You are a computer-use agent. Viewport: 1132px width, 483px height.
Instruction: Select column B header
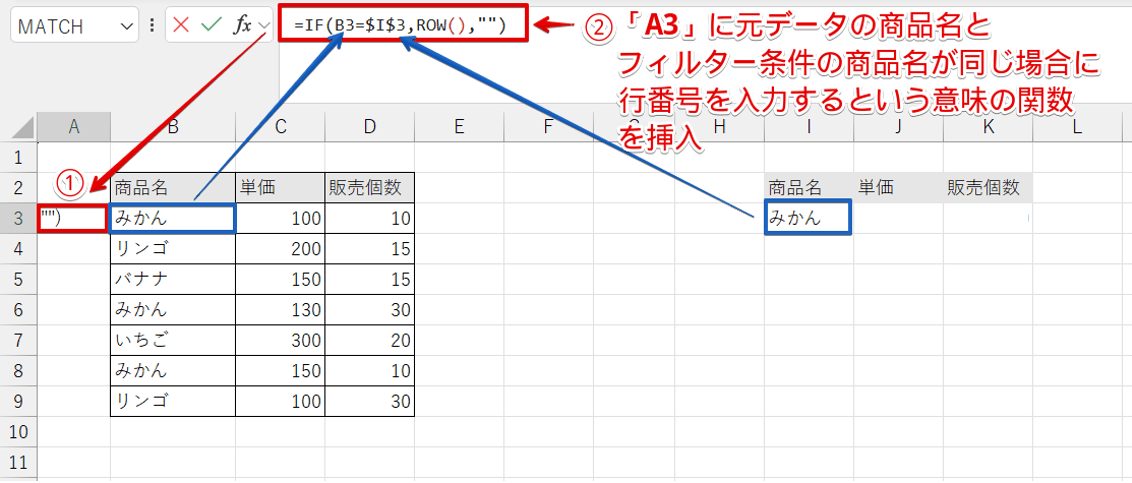(173, 127)
